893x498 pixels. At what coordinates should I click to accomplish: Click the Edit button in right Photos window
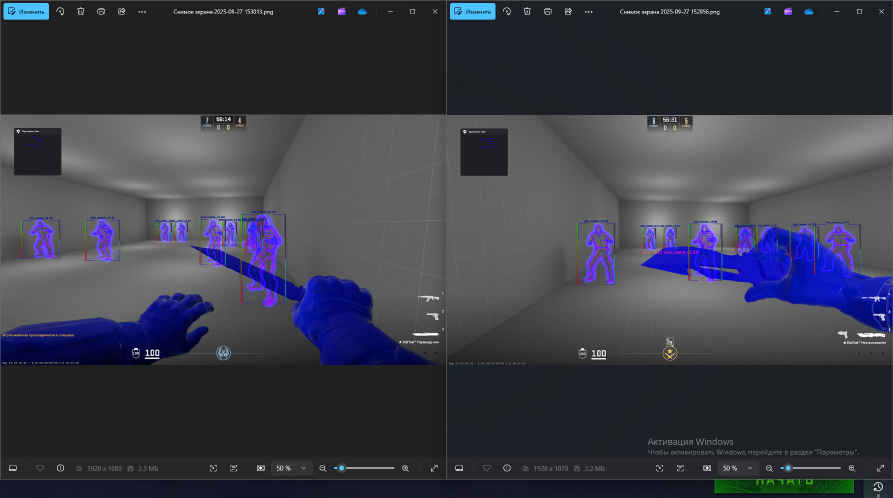(x=472, y=11)
